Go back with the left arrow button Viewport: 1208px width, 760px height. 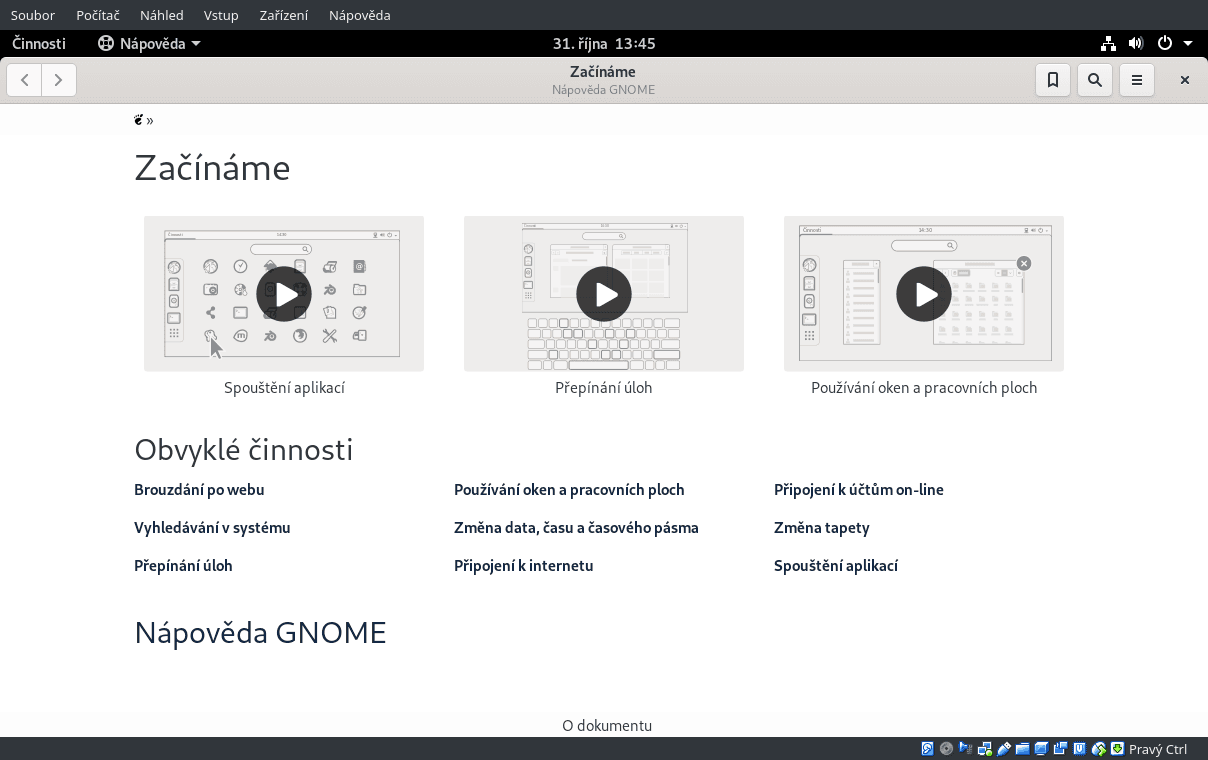24,80
